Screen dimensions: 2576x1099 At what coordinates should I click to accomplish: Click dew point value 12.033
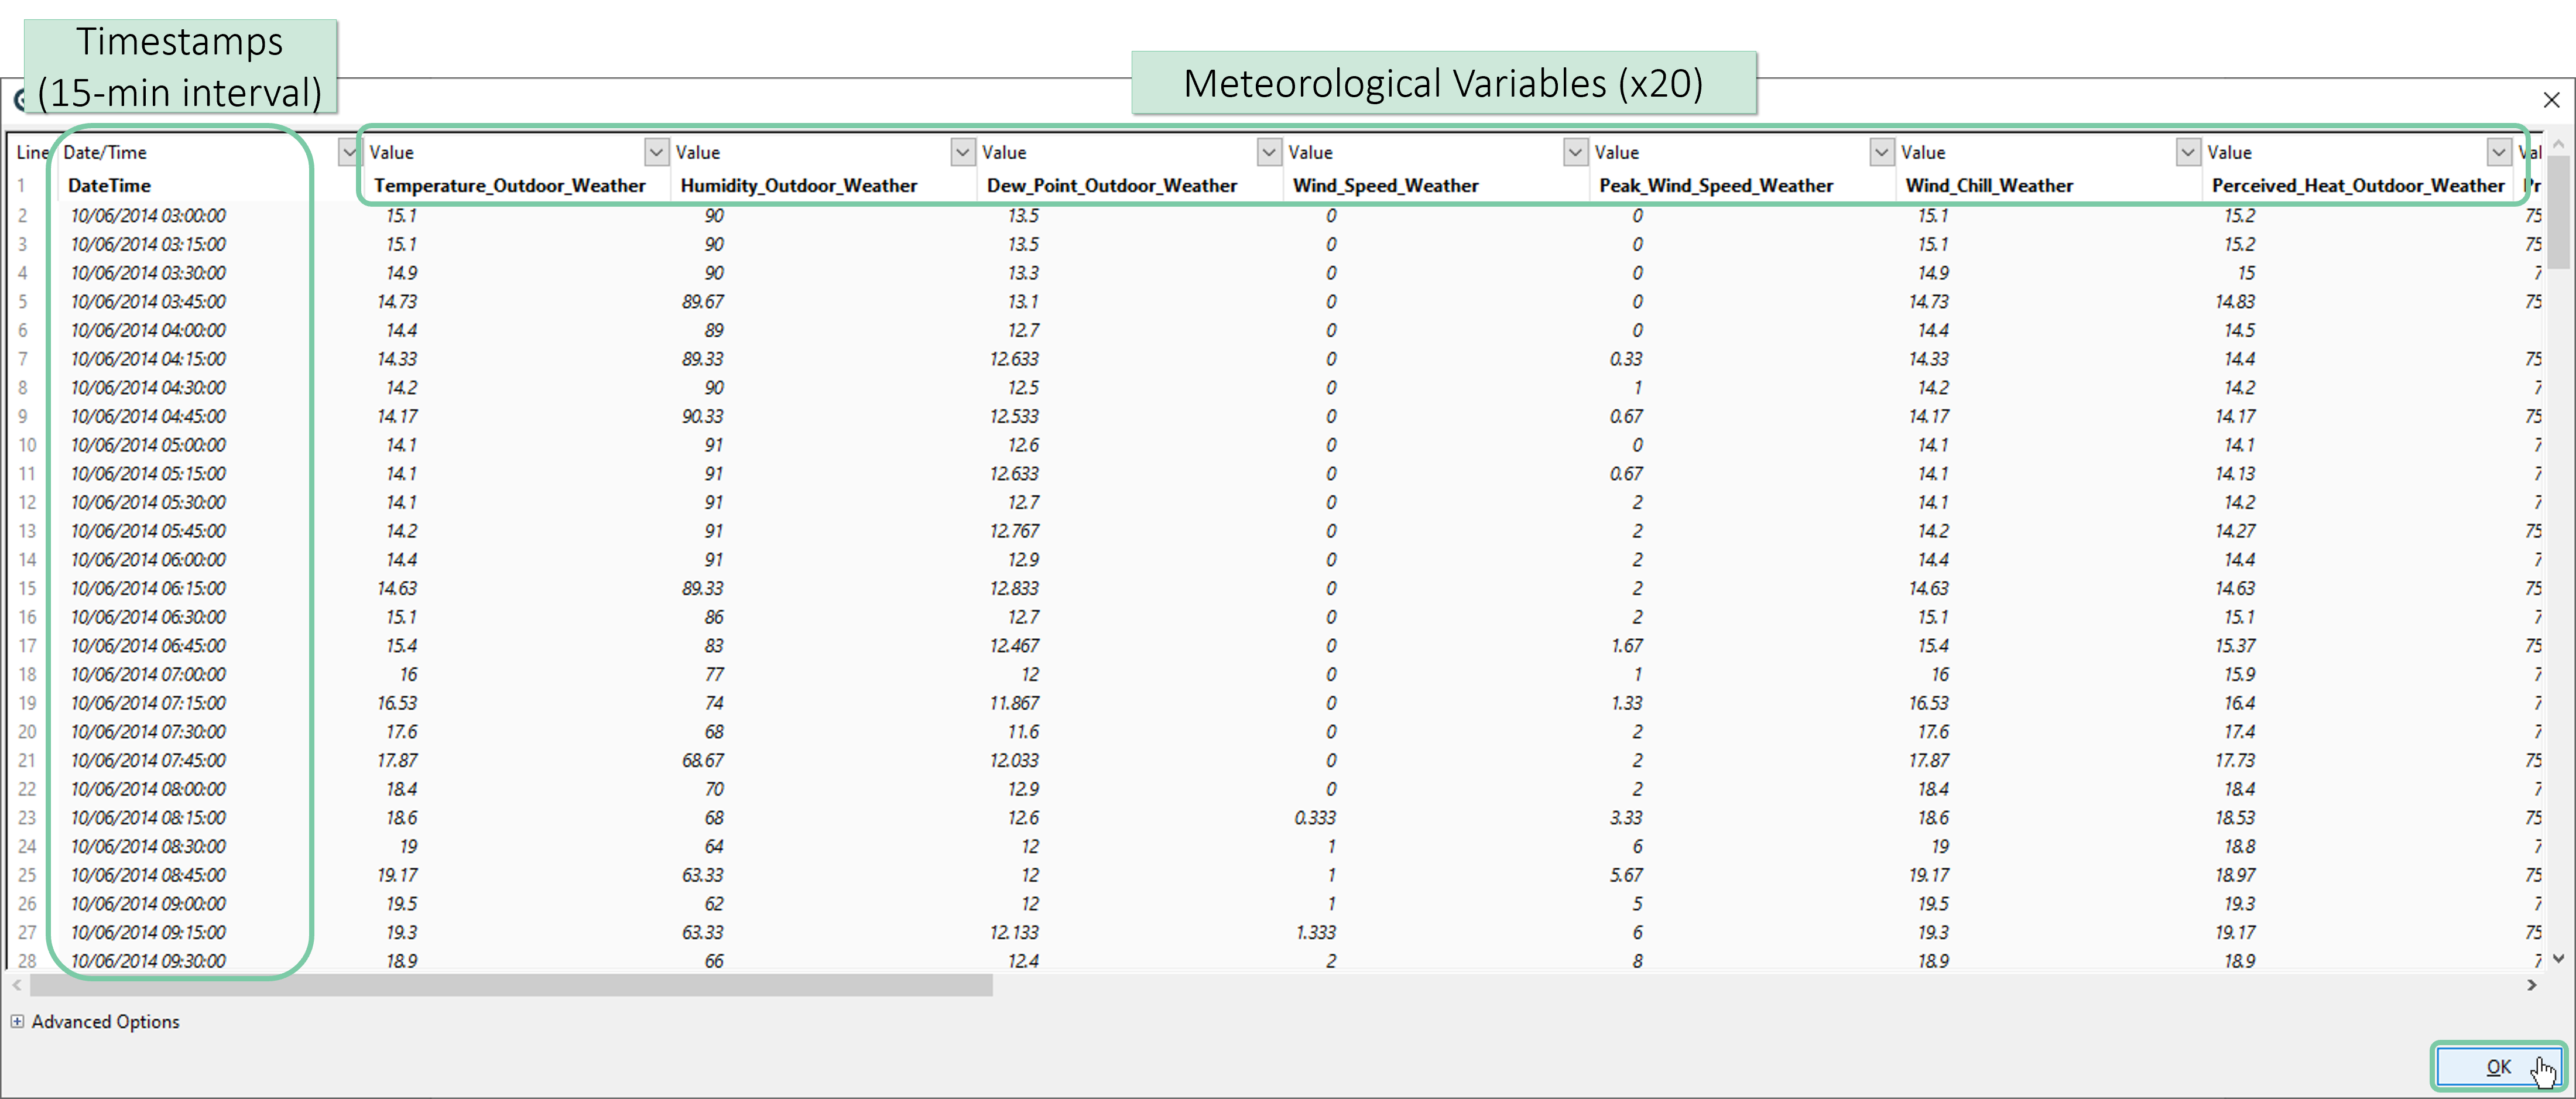1014,761
